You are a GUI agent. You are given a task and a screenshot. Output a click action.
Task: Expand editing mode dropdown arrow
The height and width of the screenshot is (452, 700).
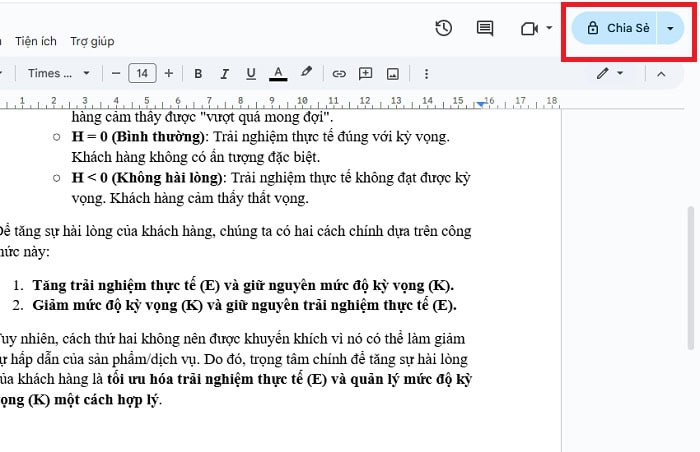pyautogui.click(x=620, y=73)
